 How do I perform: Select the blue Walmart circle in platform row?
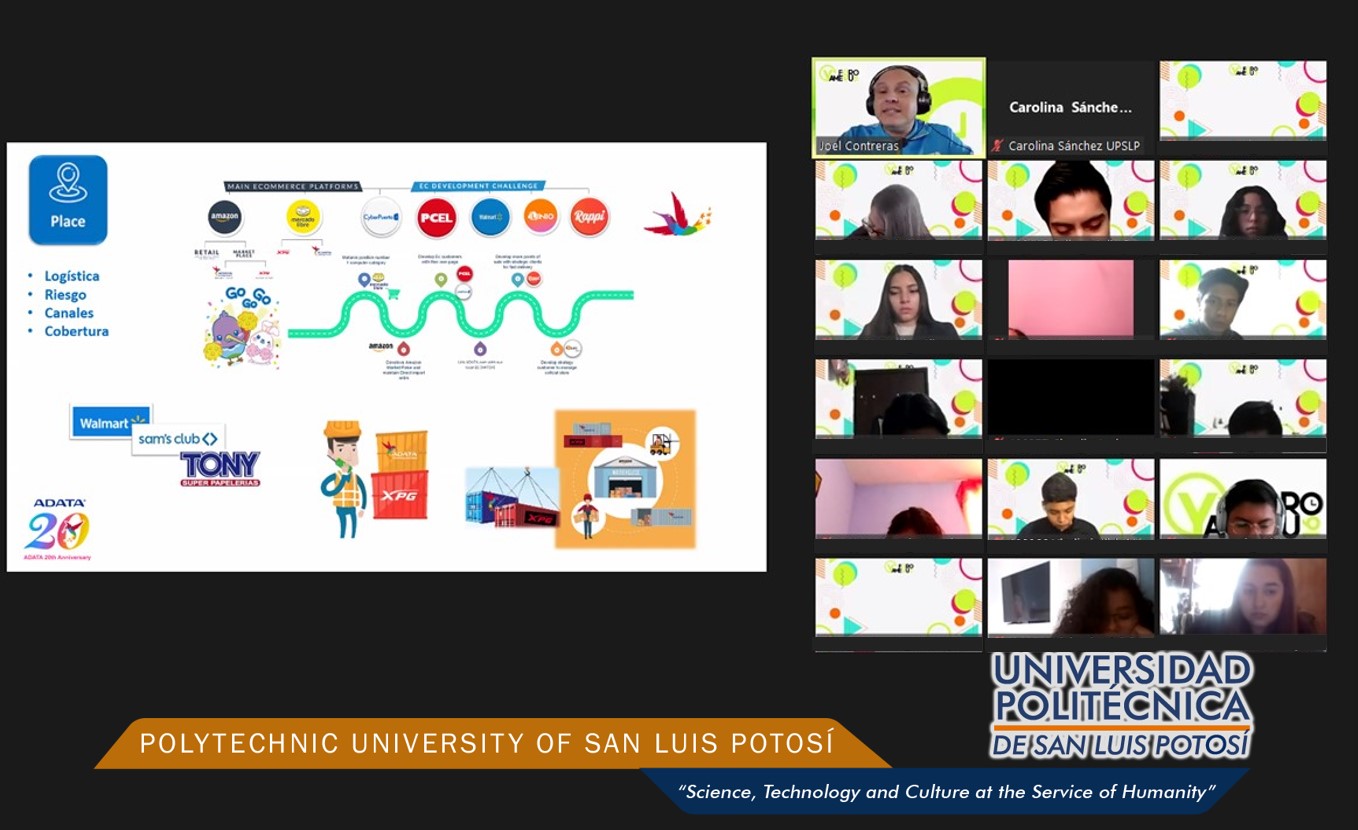tap(490, 217)
